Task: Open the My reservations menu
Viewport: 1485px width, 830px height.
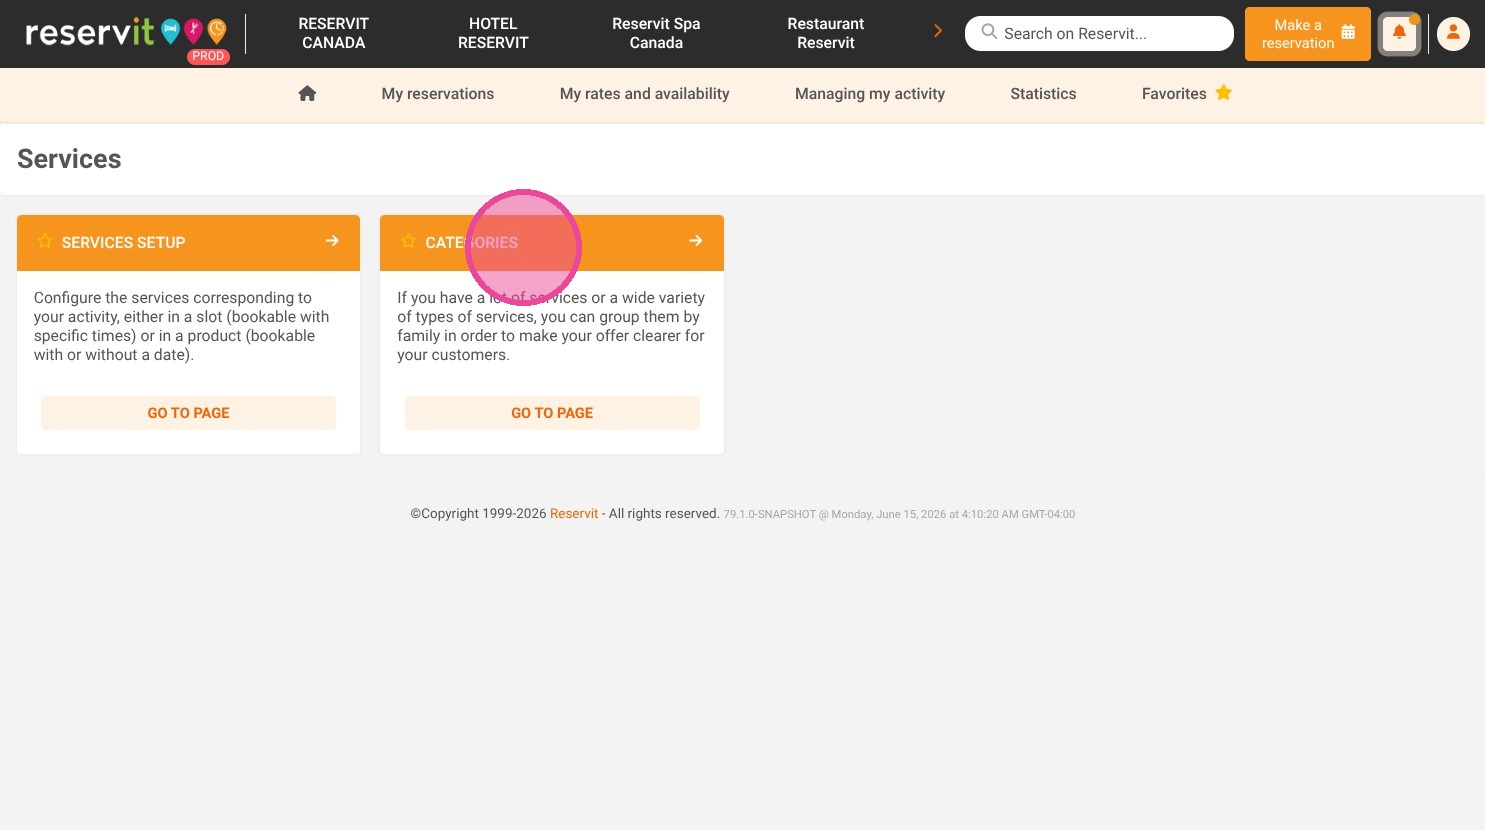Action: pyautogui.click(x=438, y=94)
